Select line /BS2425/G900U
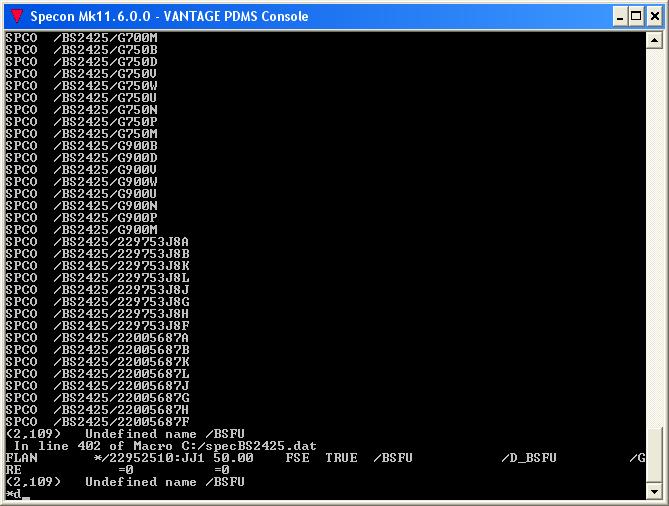Viewport: 669px width, 506px height. [x=81, y=193]
